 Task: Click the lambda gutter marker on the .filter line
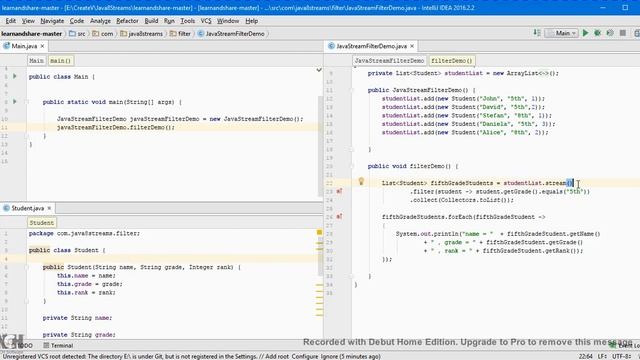(339, 191)
